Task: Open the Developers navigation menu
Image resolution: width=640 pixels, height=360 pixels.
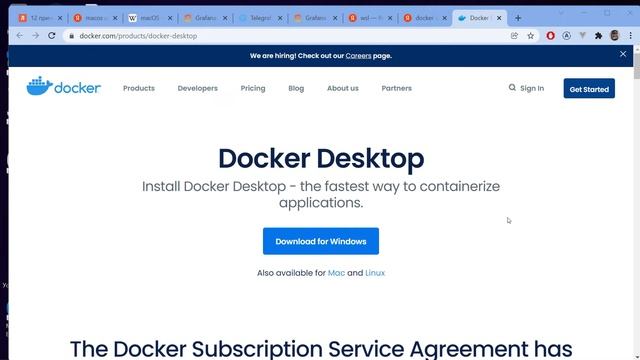Action: [x=198, y=88]
